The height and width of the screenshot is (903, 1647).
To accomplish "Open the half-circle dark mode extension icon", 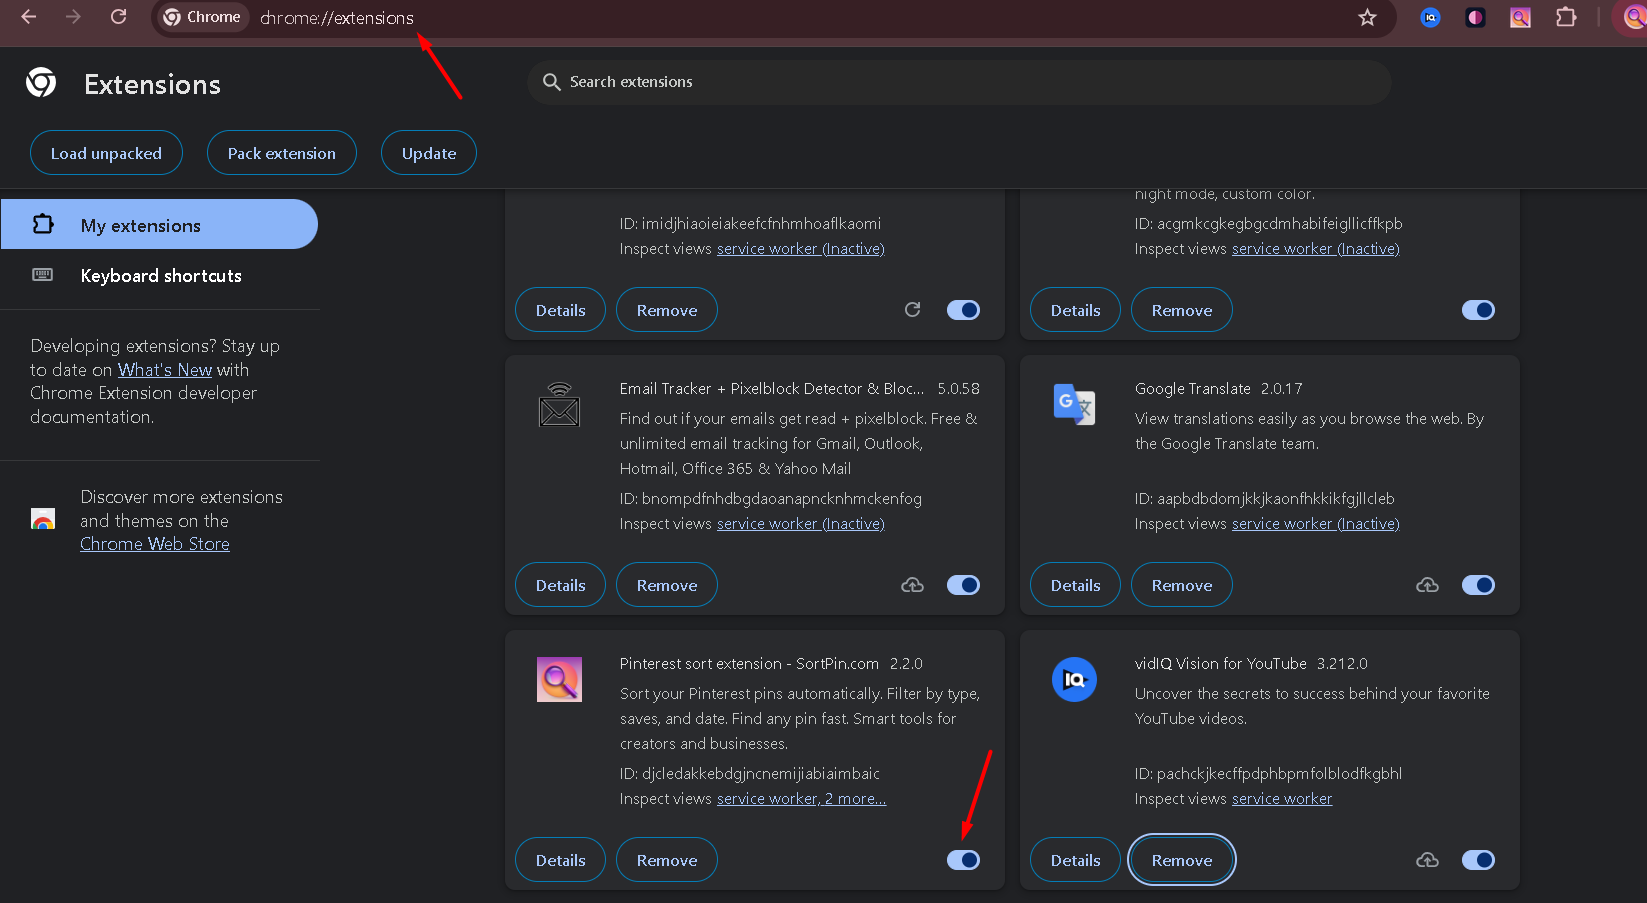I will 1475,17.
